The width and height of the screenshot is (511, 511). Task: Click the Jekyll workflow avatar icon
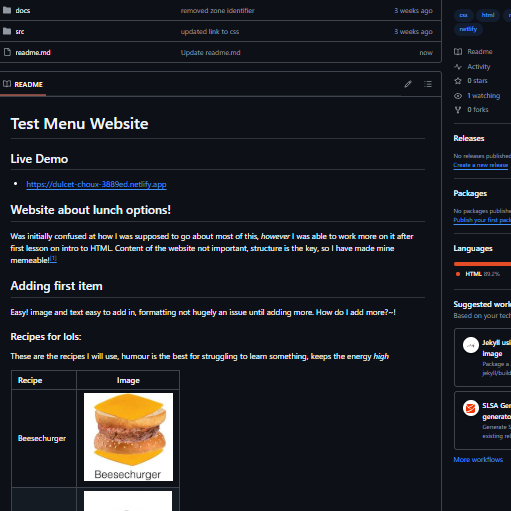[x=471, y=345]
